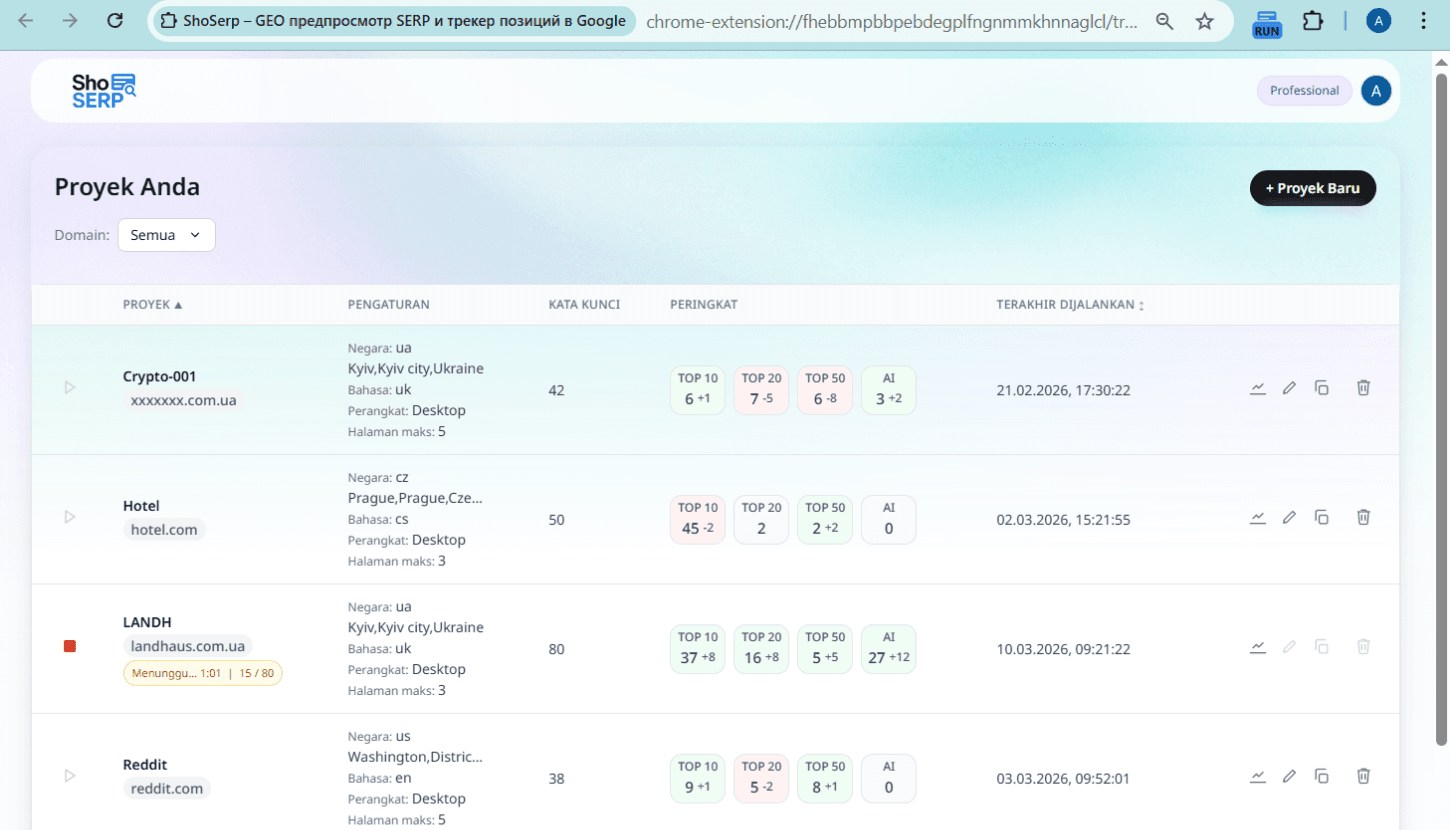This screenshot has height=830, width=1450.
Task: Open the Crypto-001 project name
Action: (x=160, y=376)
